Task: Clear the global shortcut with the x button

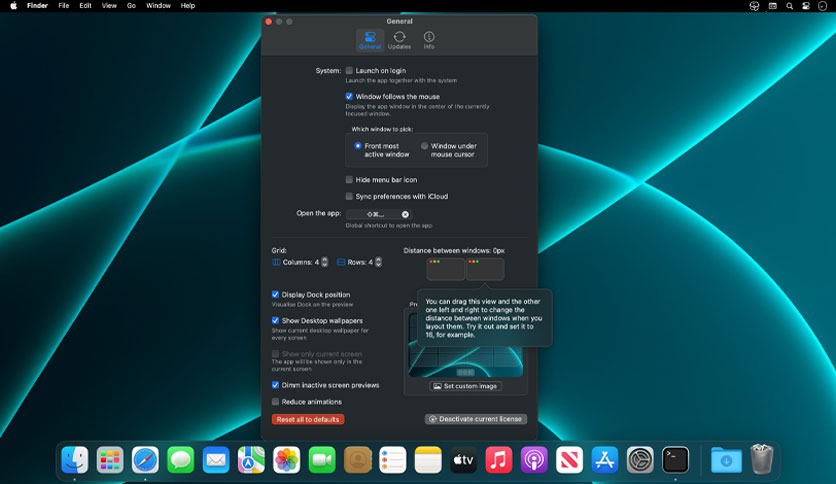Action: click(x=405, y=214)
